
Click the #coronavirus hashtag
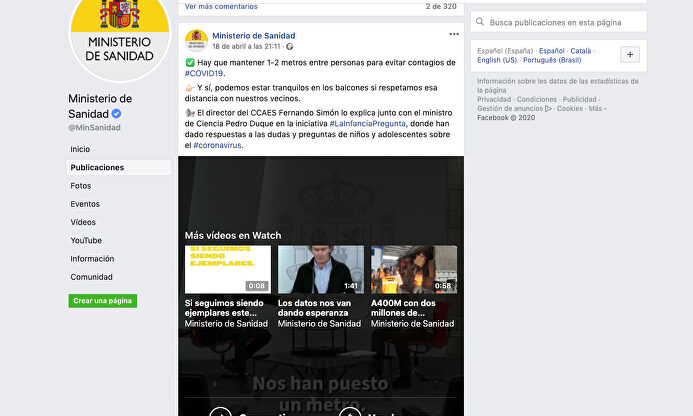pos(217,145)
